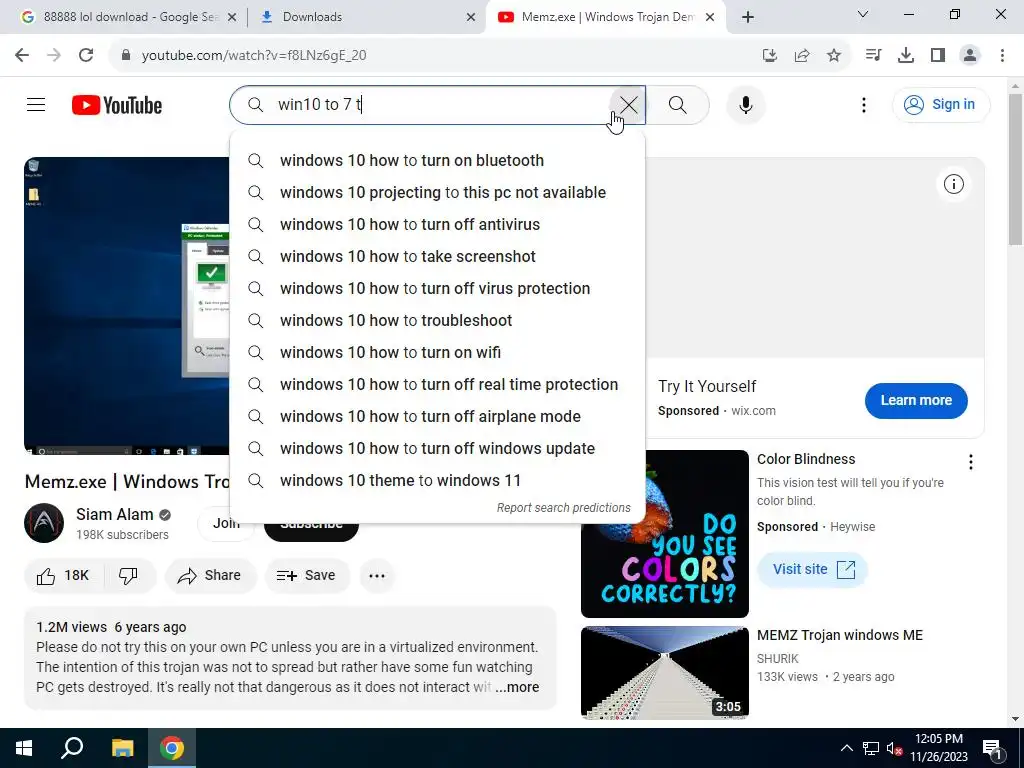Click the install app icon in address bar
Screen dimensions: 1024x768
coord(770,55)
